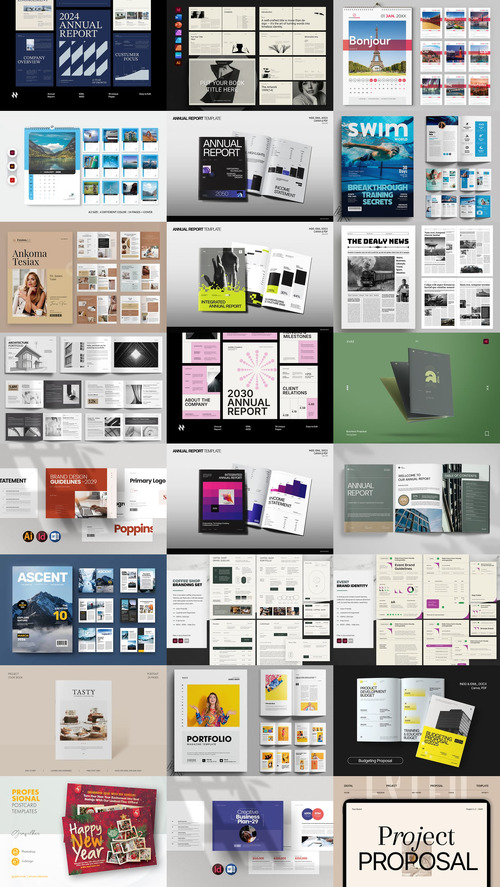Select the Budgeting Proposal template
500x887 pixels.
click(417, 720)
